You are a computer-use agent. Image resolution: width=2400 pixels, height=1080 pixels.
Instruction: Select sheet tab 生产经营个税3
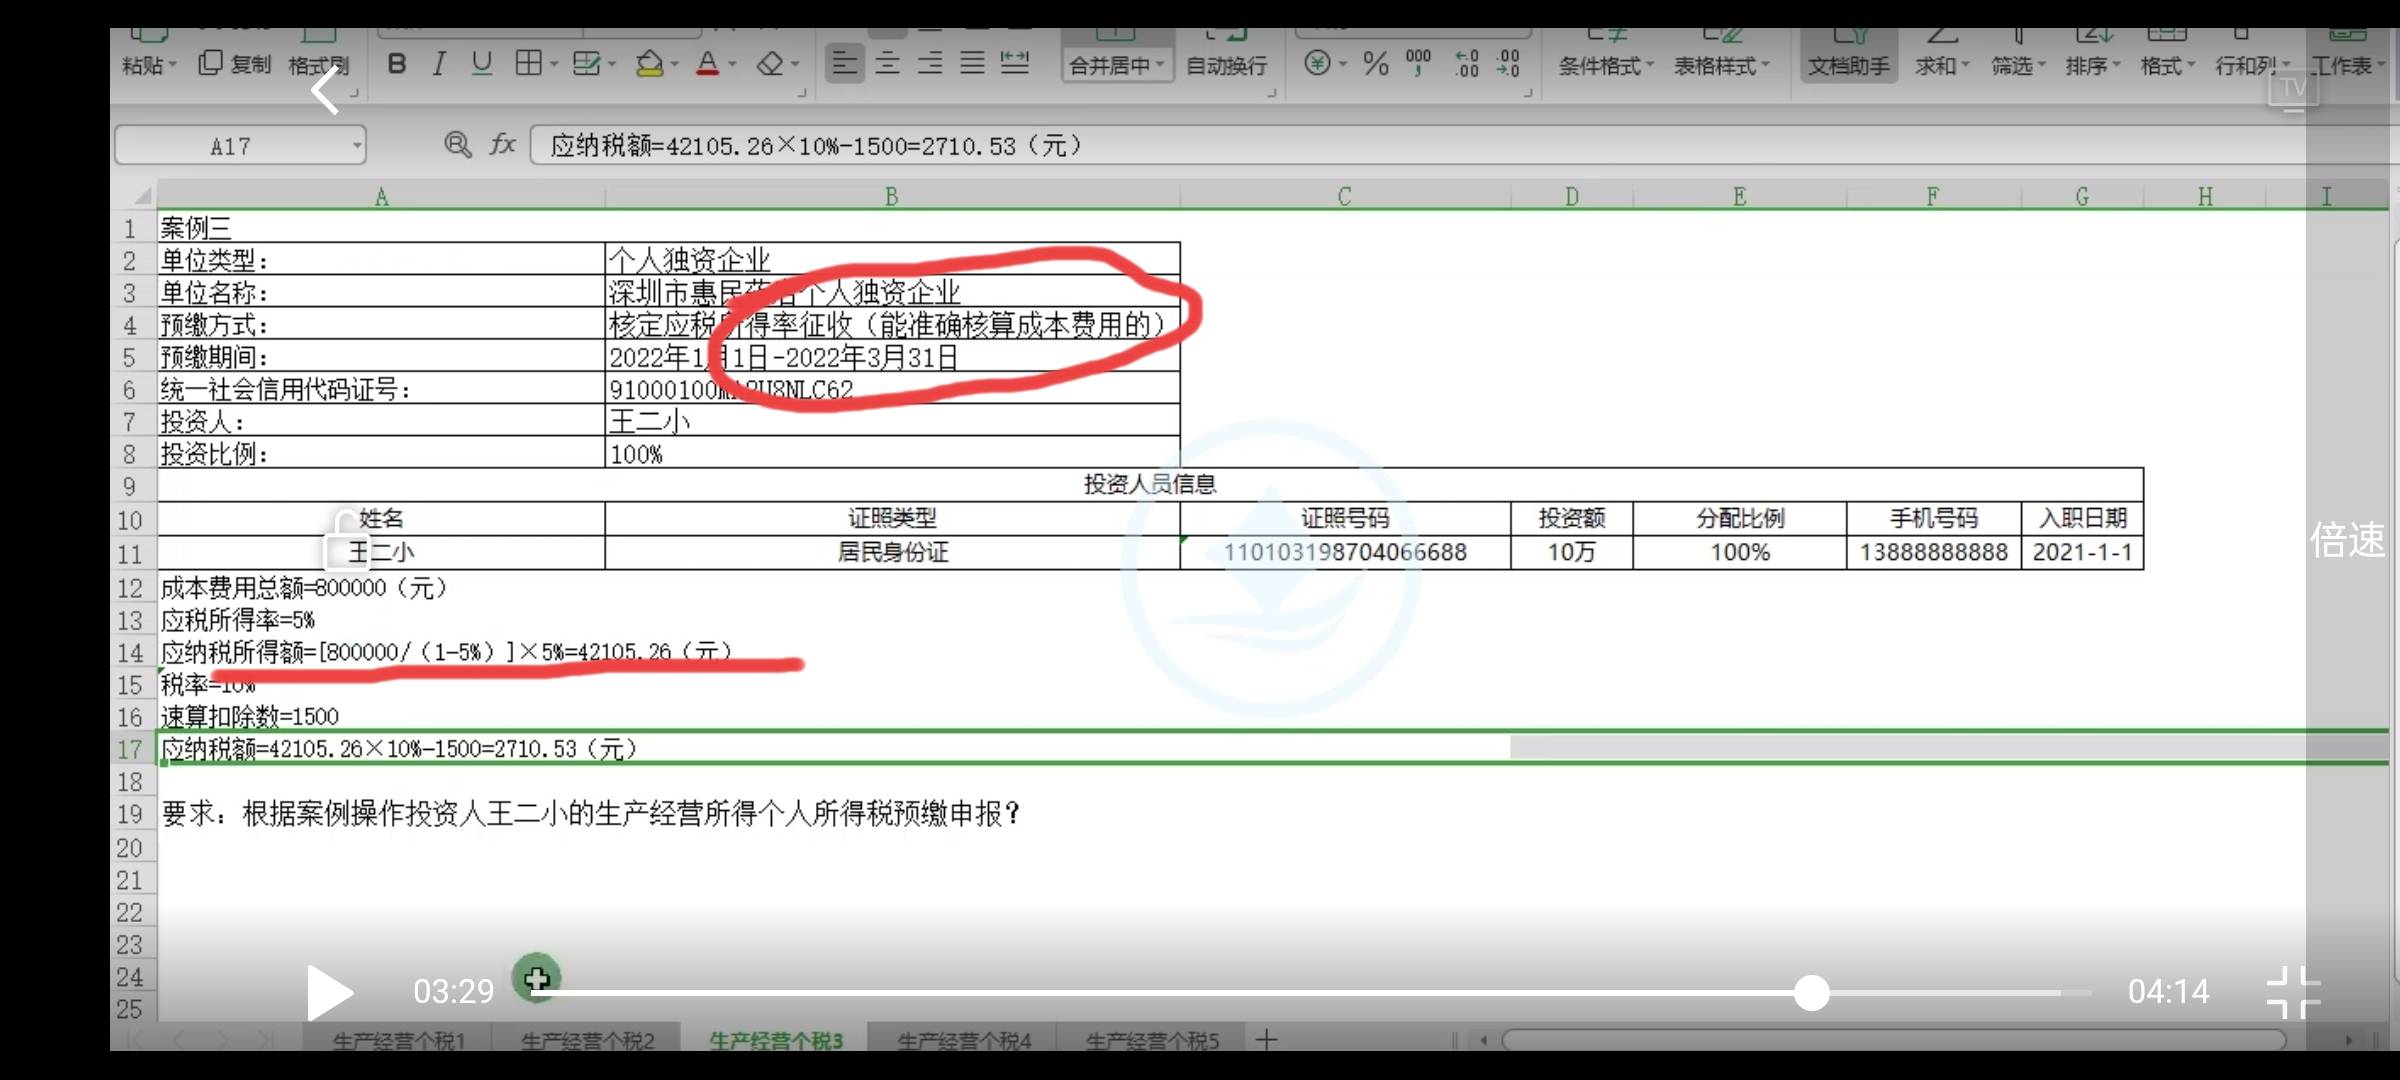tap(776, 1040)
